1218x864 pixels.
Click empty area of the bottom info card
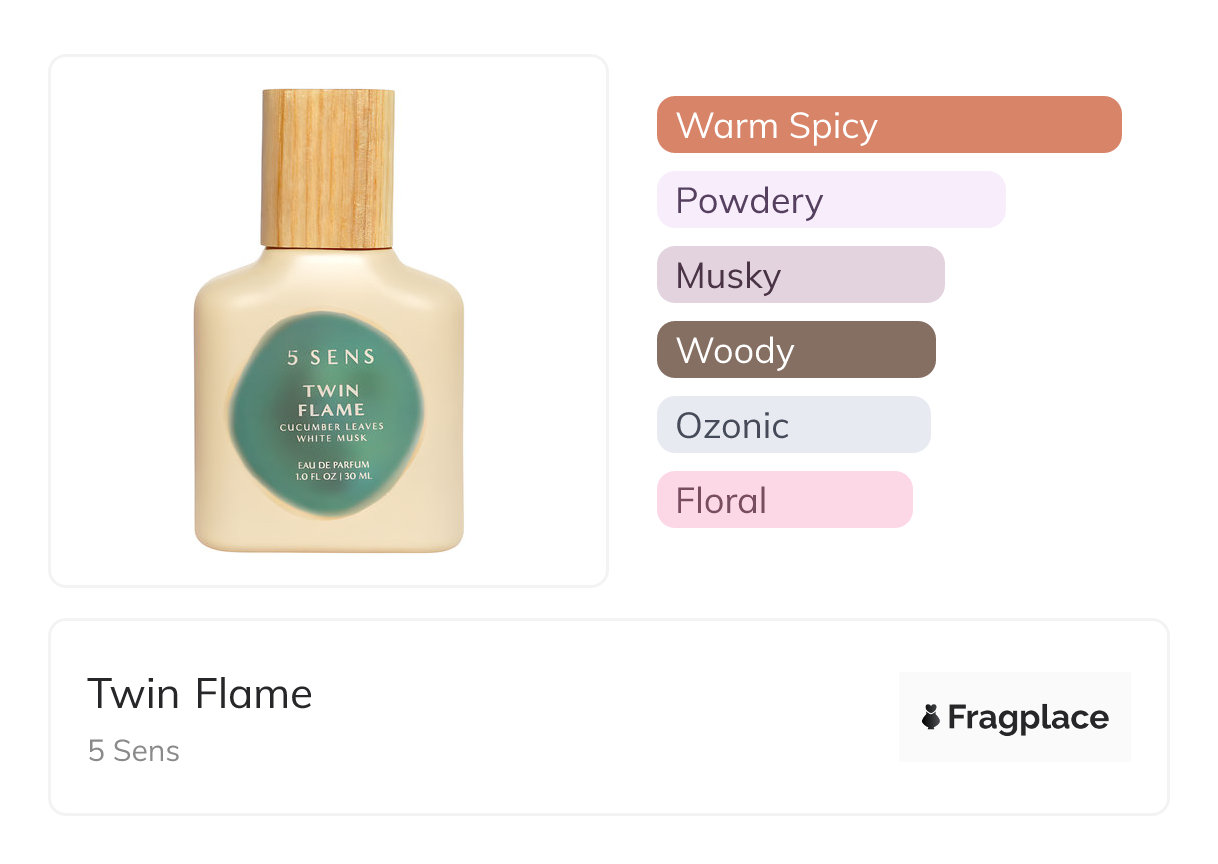[600, 720]
